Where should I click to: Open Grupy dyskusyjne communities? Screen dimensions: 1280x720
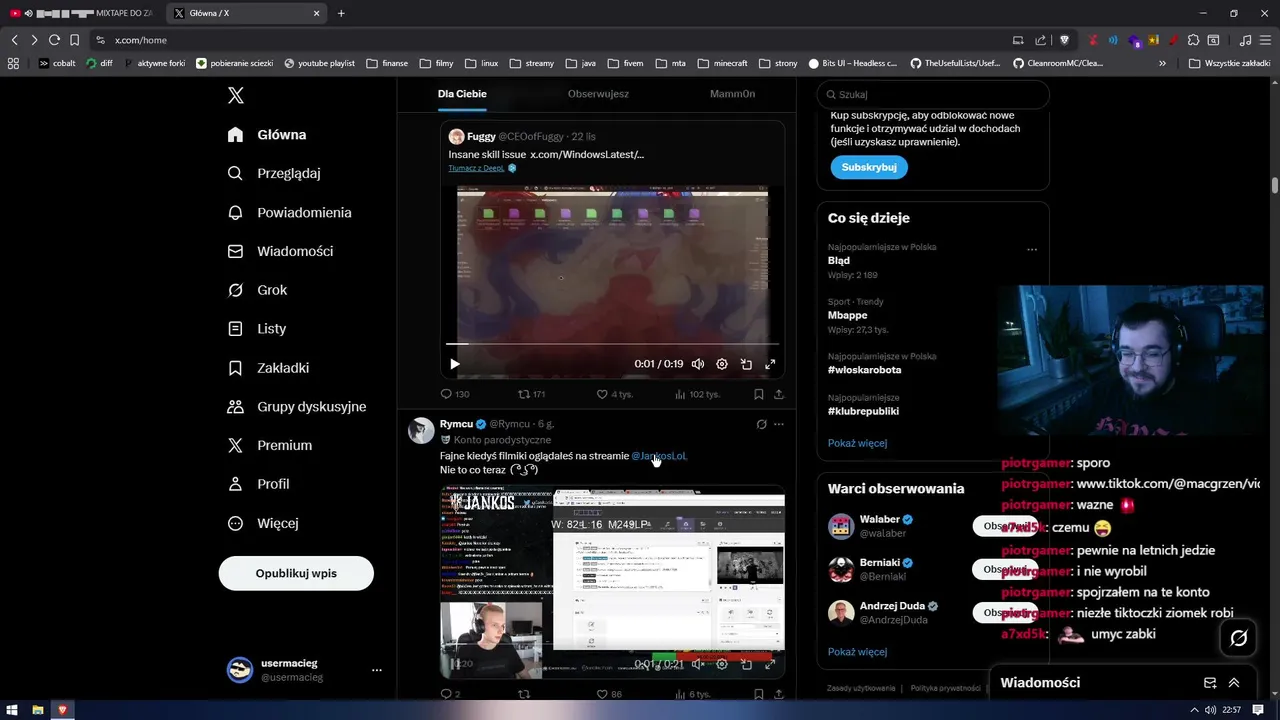tap(297, 407)
